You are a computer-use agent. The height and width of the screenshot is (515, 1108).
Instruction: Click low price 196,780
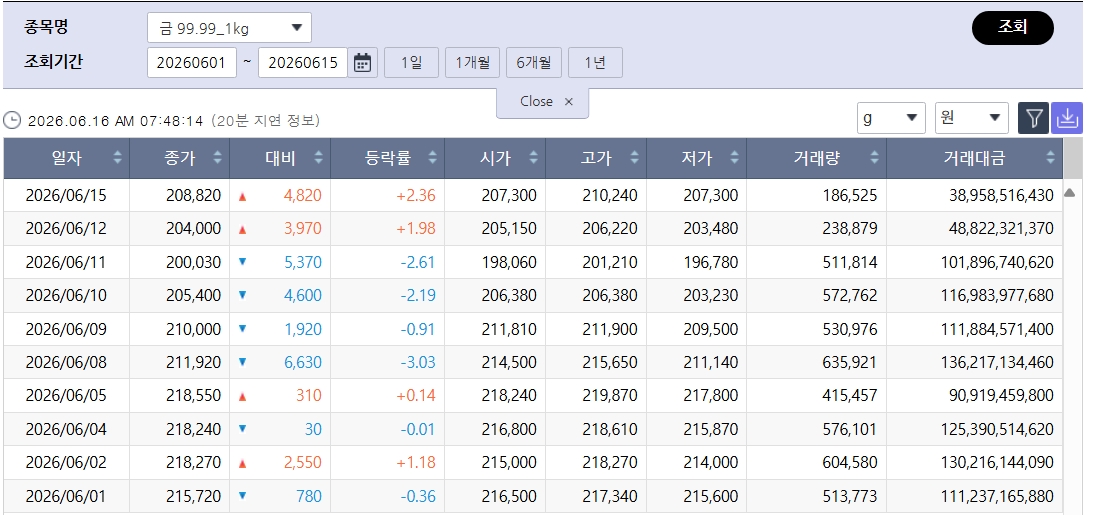(710, 263)
